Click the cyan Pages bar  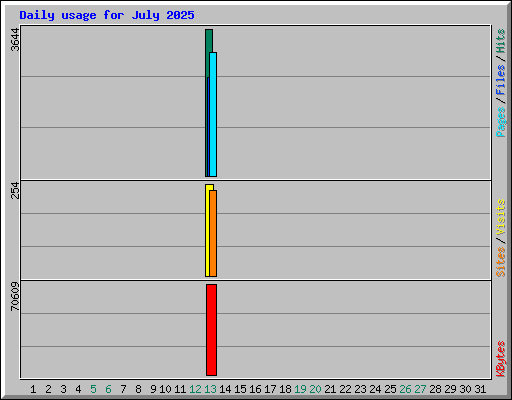point(213,114)
